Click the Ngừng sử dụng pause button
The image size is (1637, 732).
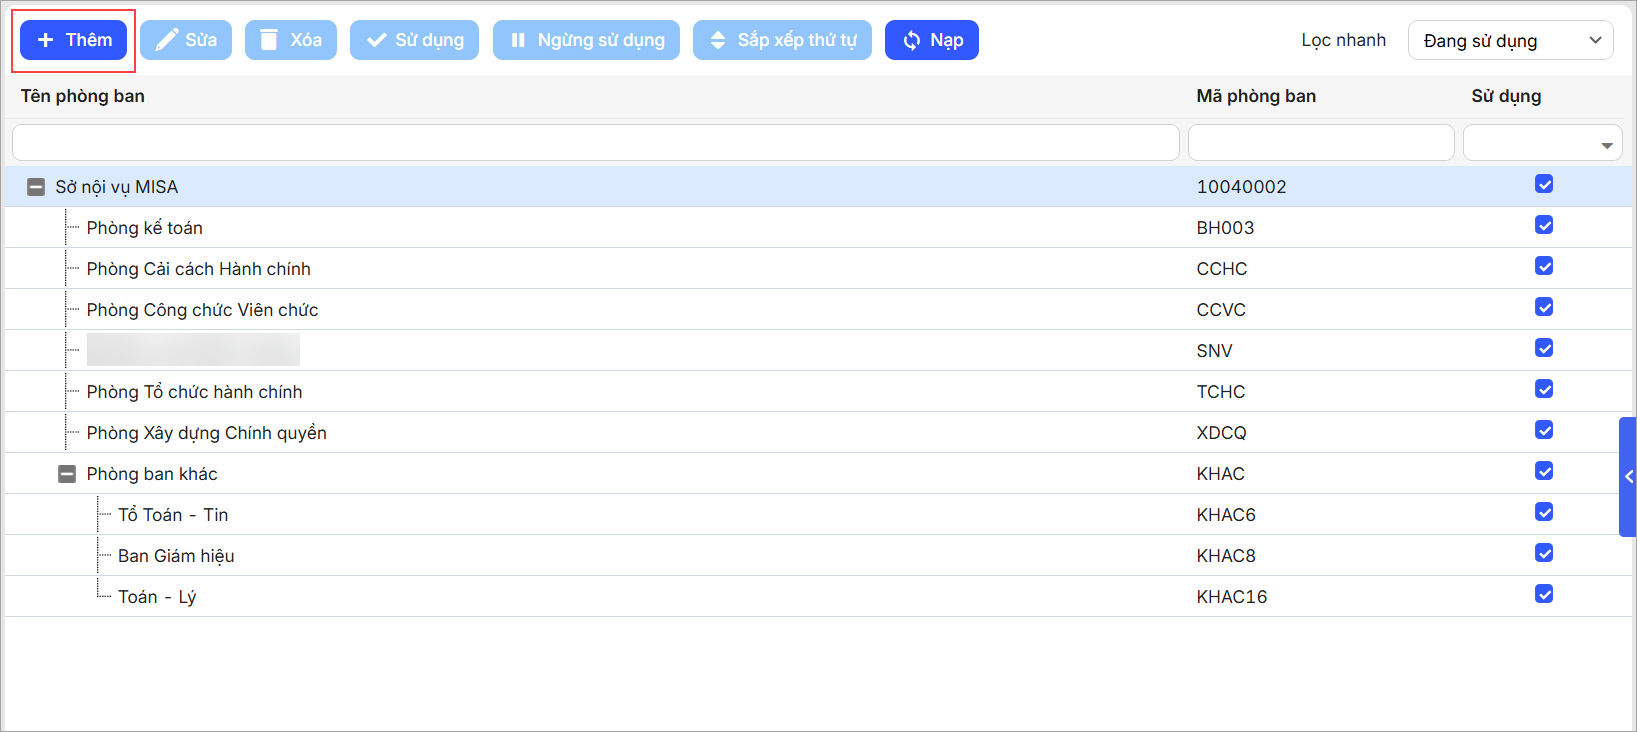[586, 40]
